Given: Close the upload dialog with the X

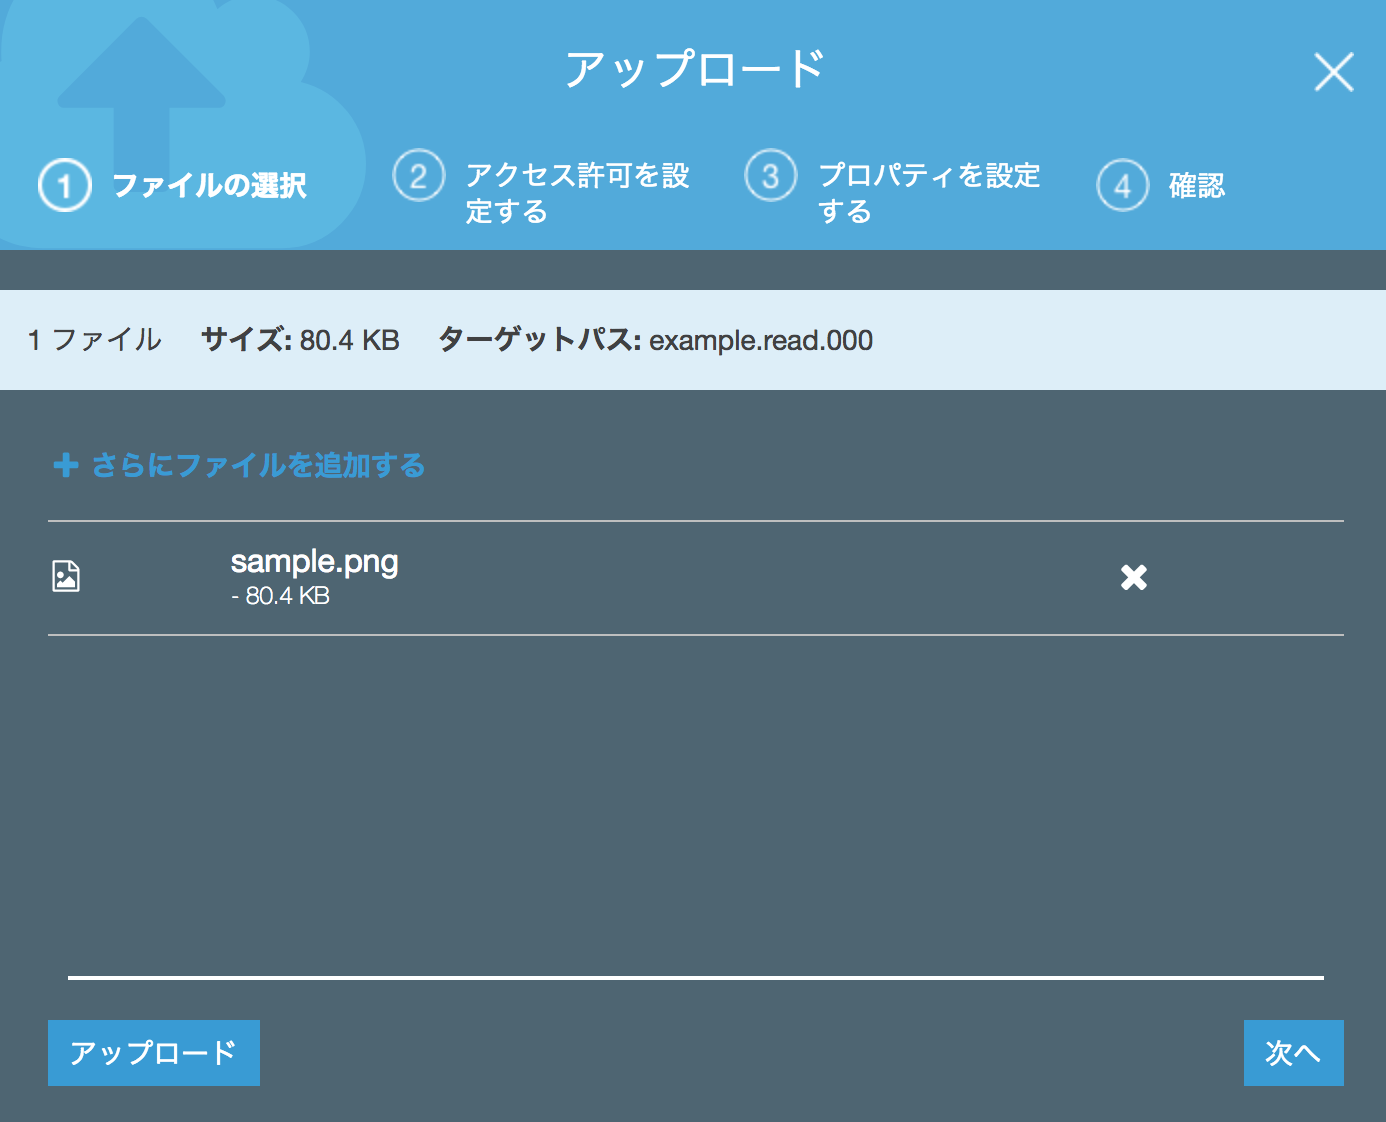Looking at the screenshot, I should tap(1333, 71).
